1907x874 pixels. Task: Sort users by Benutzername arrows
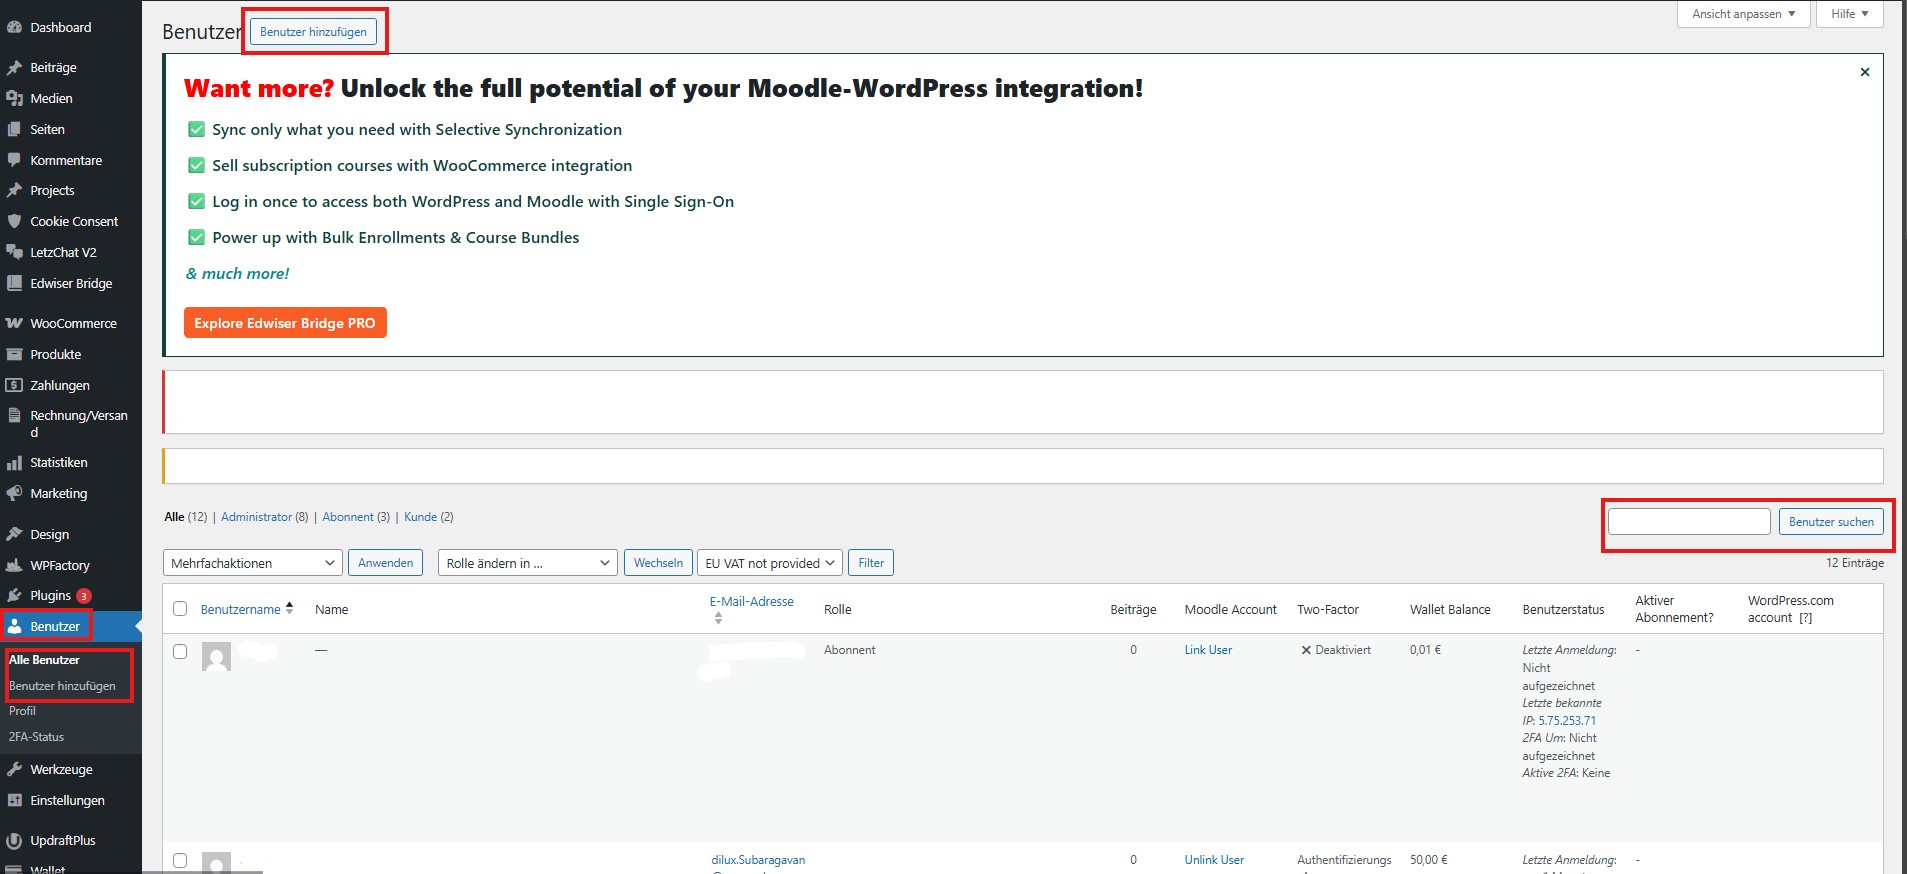point(290,608)
